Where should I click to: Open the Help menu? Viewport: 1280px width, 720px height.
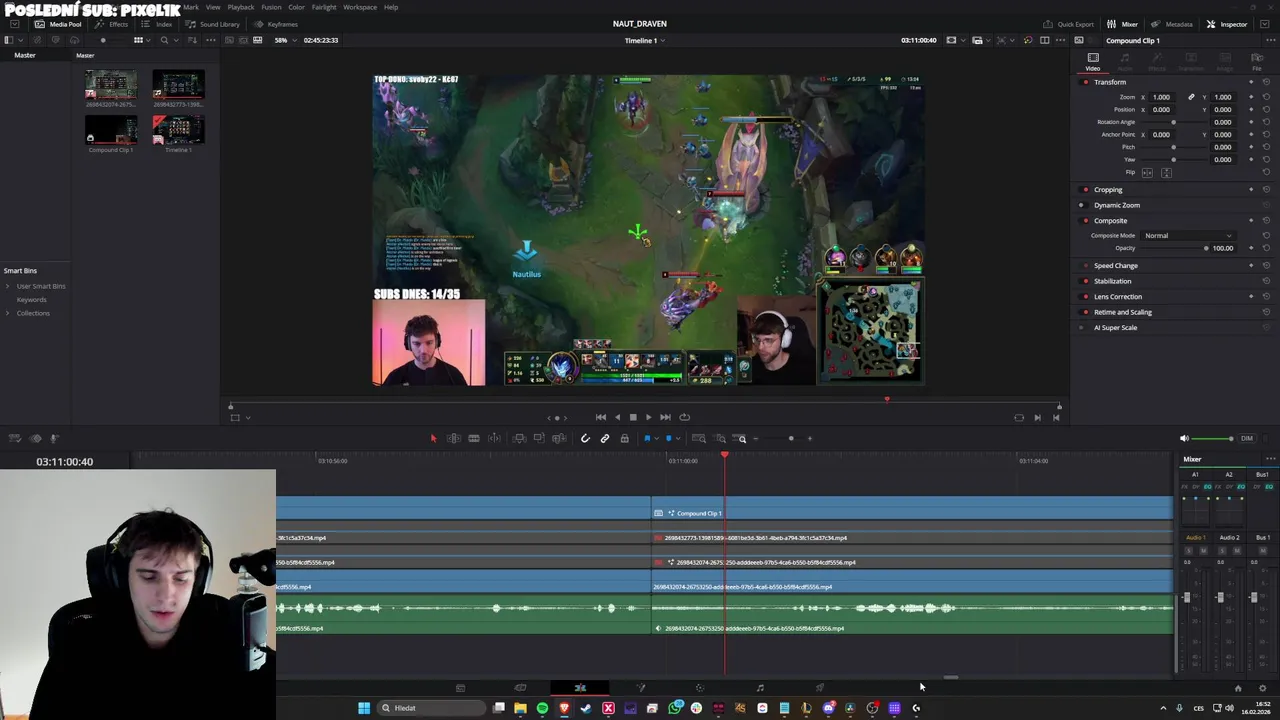pyautogui.click(x=391, y=7)
